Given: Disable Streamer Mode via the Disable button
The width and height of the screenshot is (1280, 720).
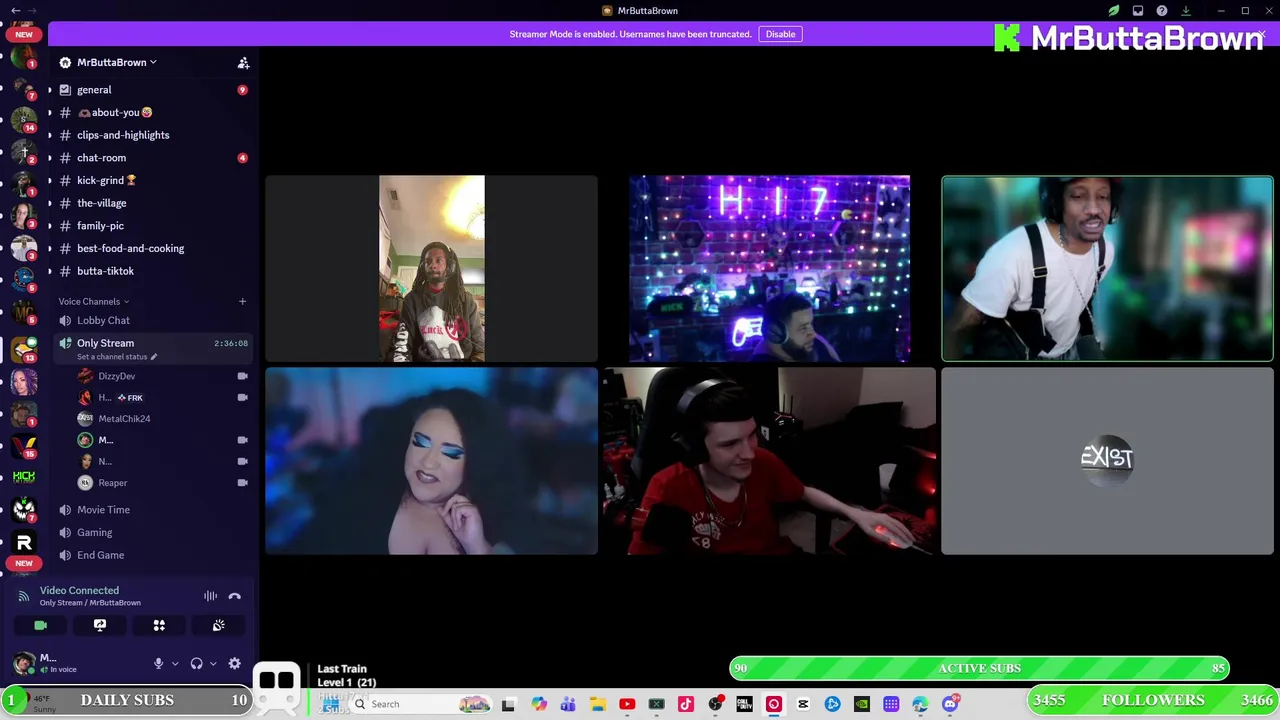Looking at the screenshot, I should [780, 34].
